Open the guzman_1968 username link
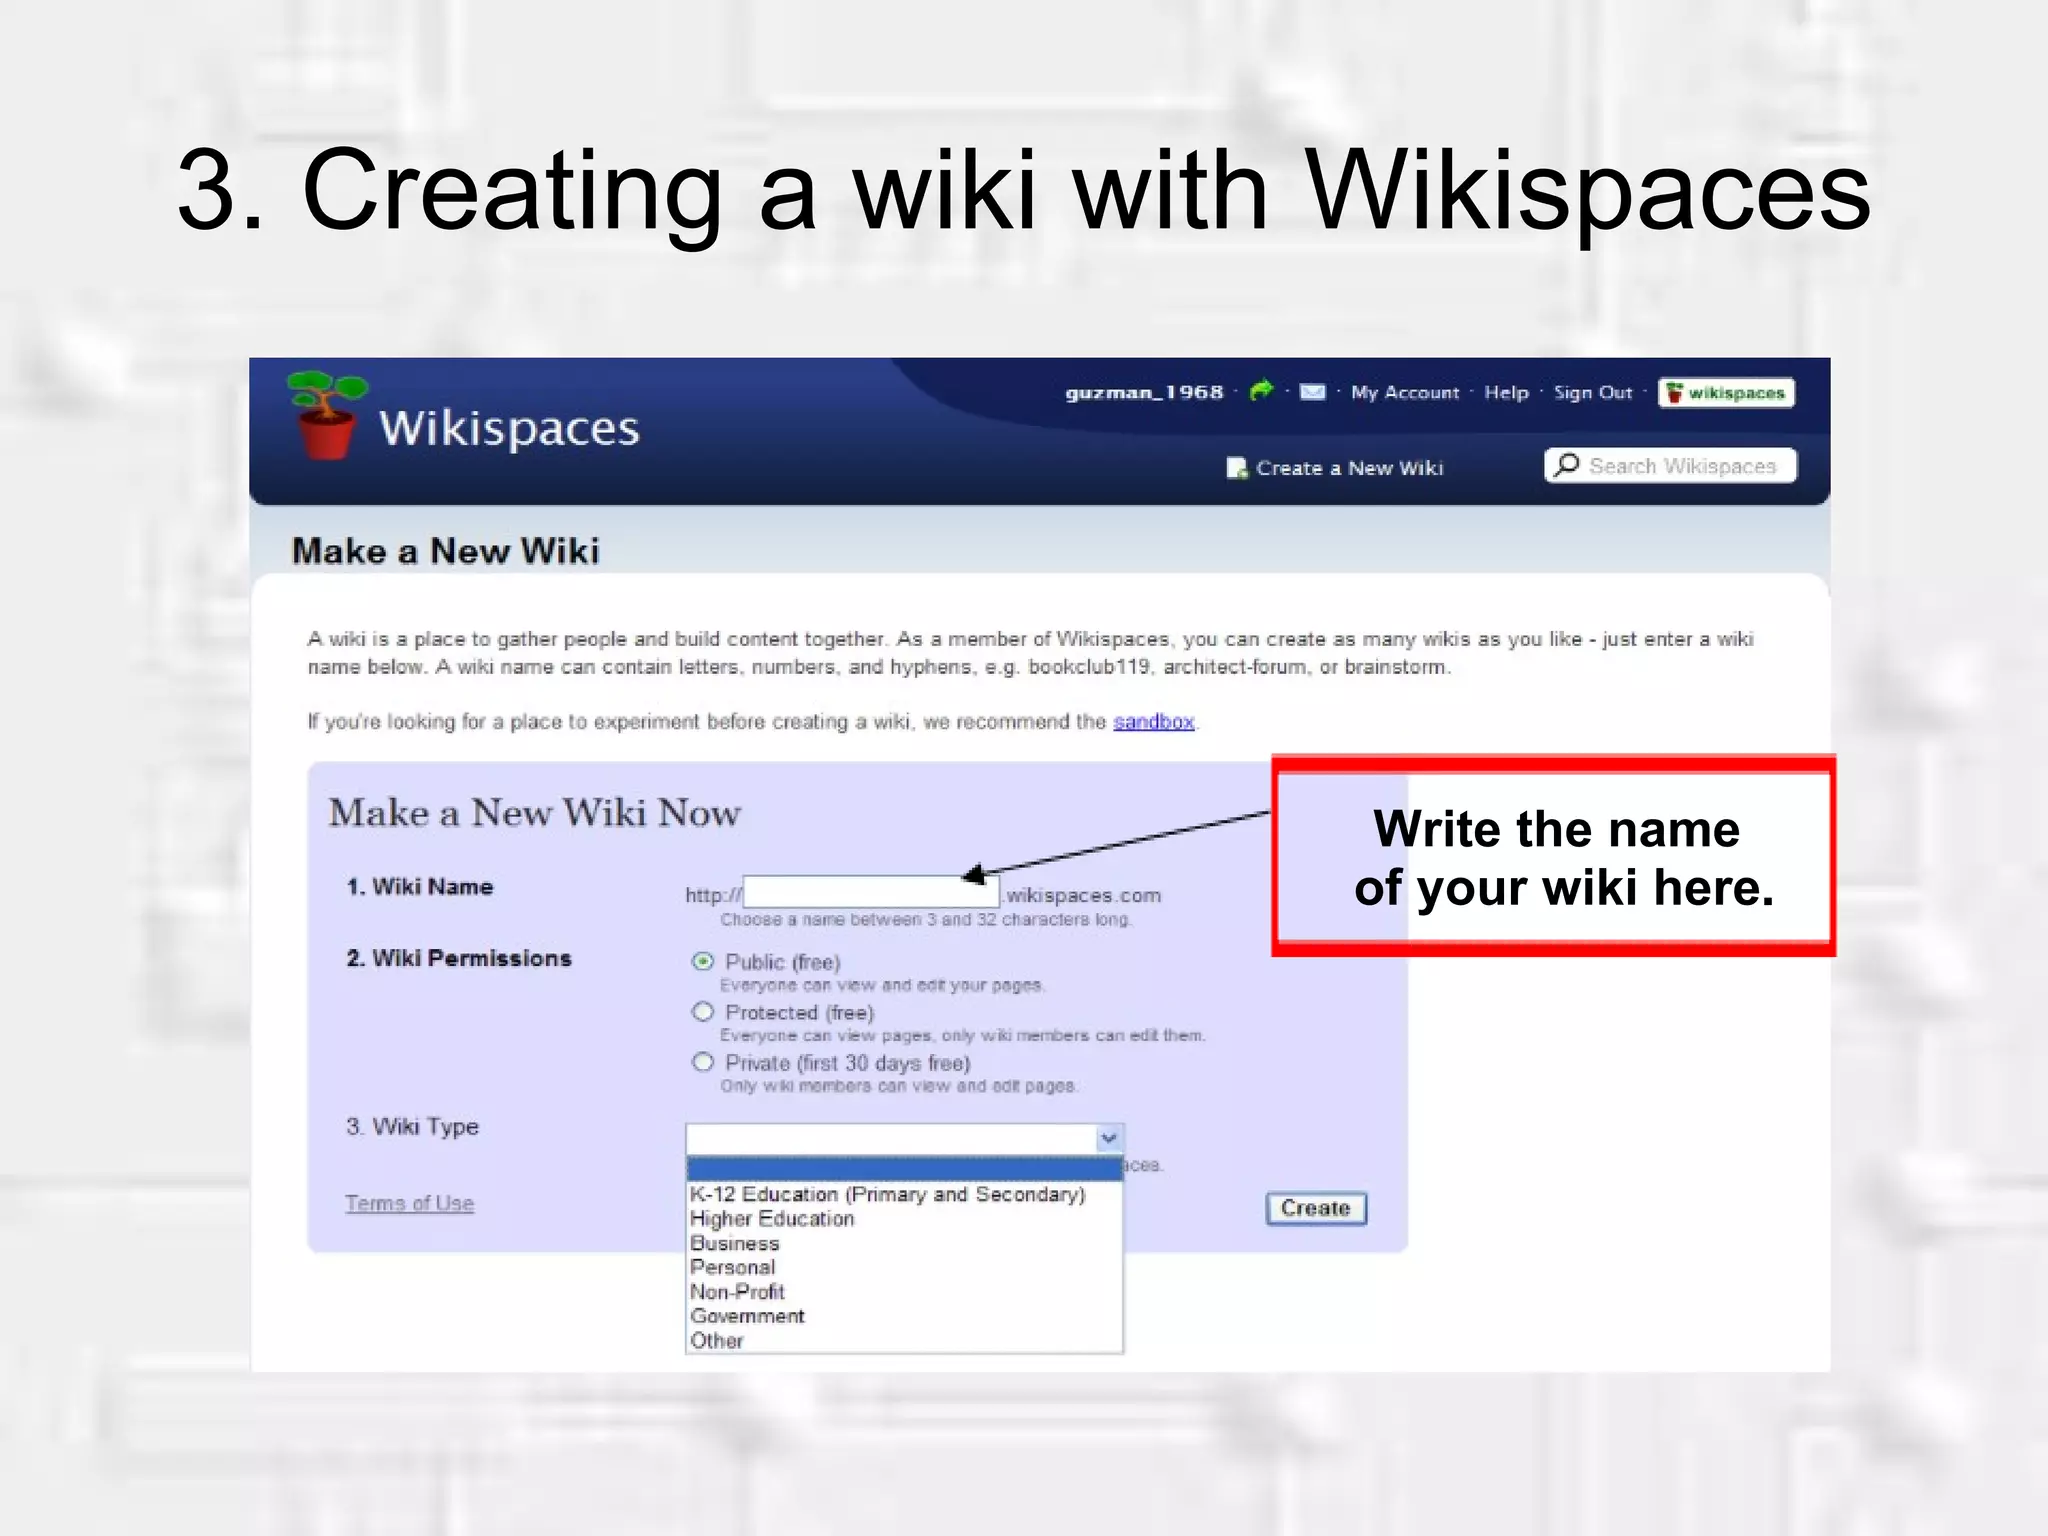Screen dimensions: 2048x1536 click(x=1144, y=392)
